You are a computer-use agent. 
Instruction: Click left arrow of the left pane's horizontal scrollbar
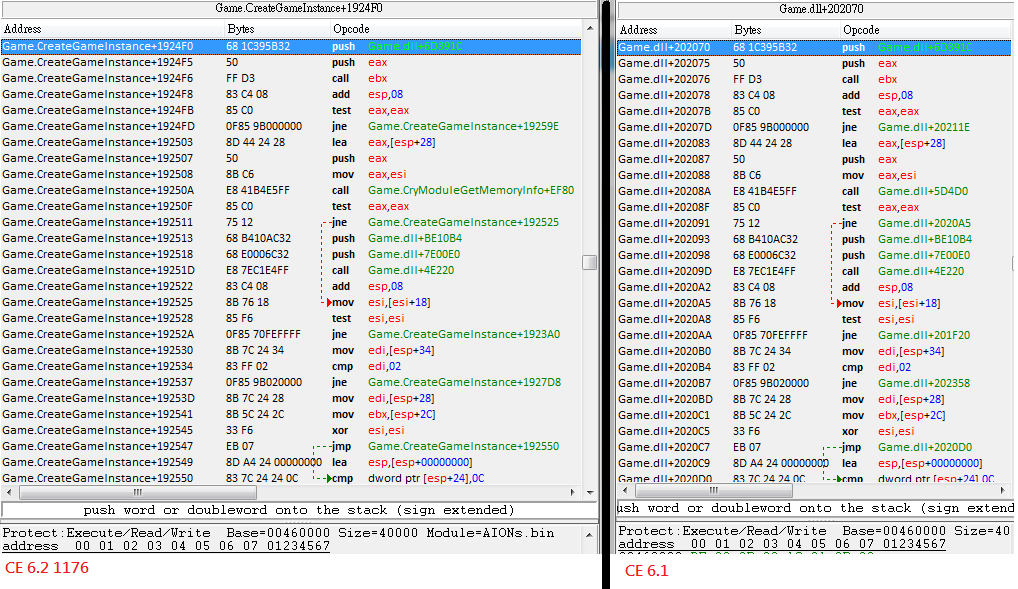coord(9,492)
